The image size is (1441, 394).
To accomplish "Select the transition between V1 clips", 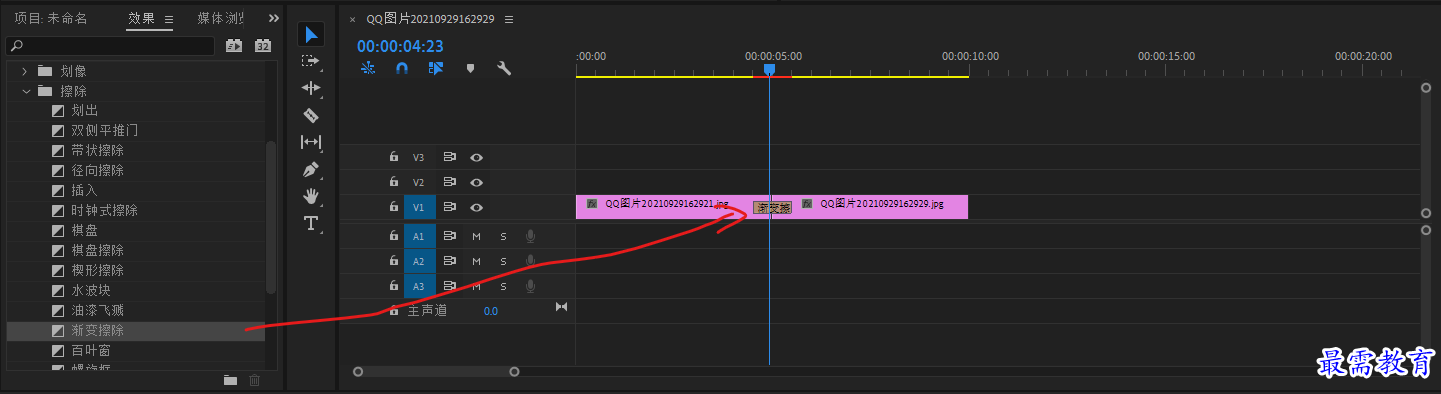I will [x=772, y=208].
